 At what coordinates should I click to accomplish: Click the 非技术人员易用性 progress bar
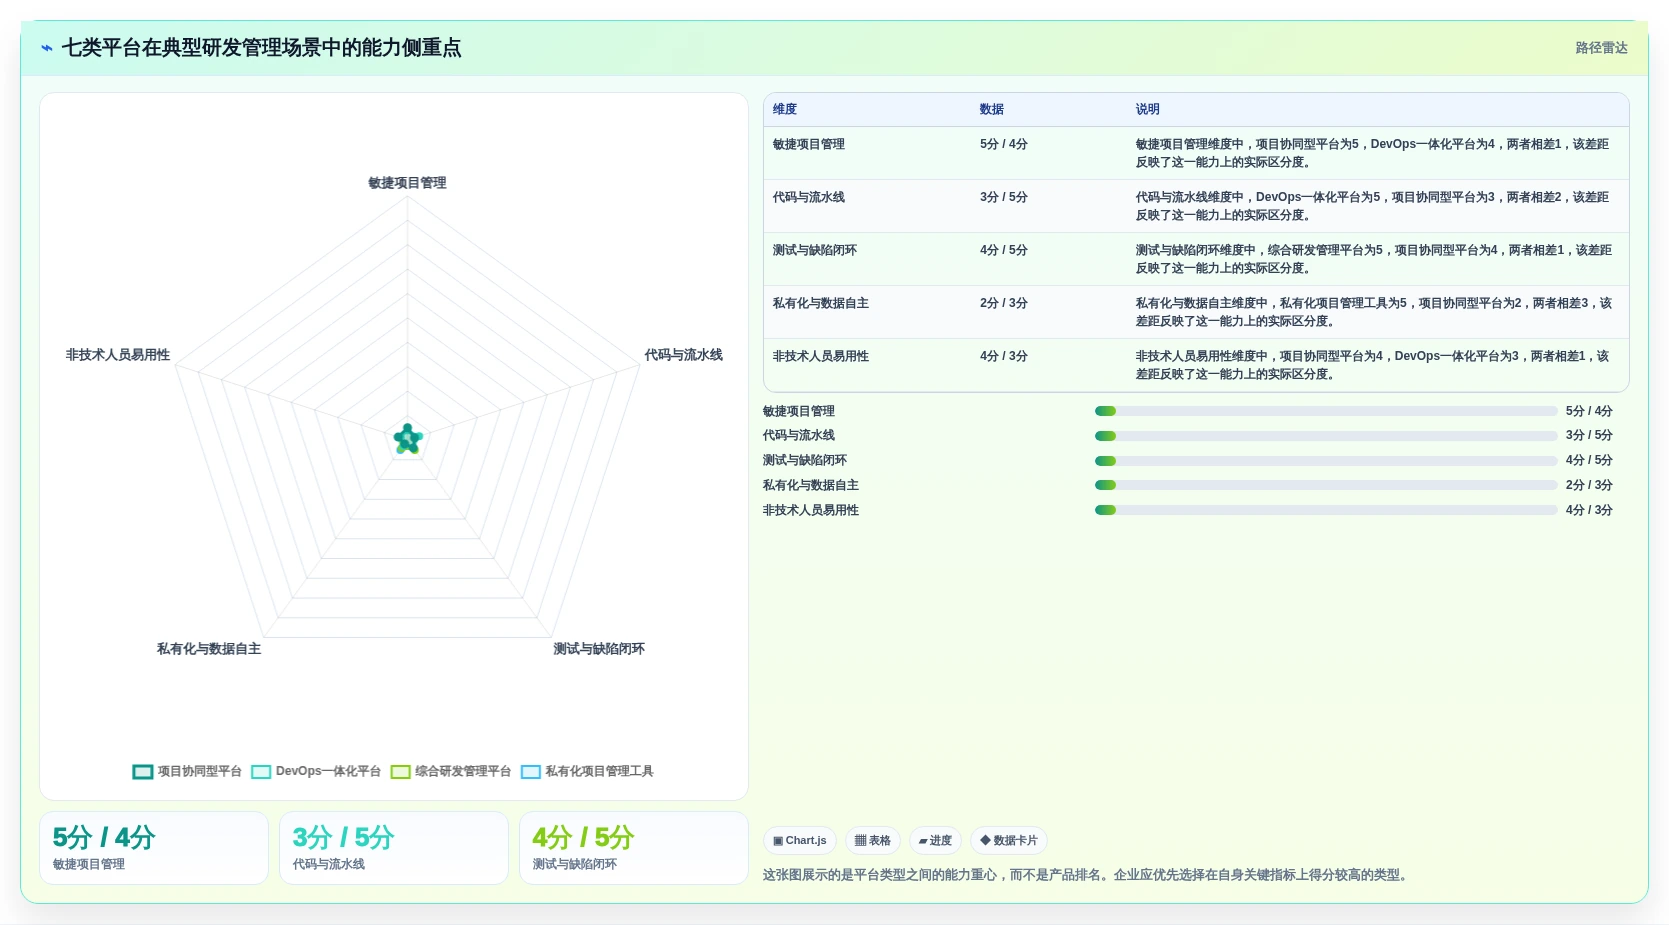pos(1326,510)
